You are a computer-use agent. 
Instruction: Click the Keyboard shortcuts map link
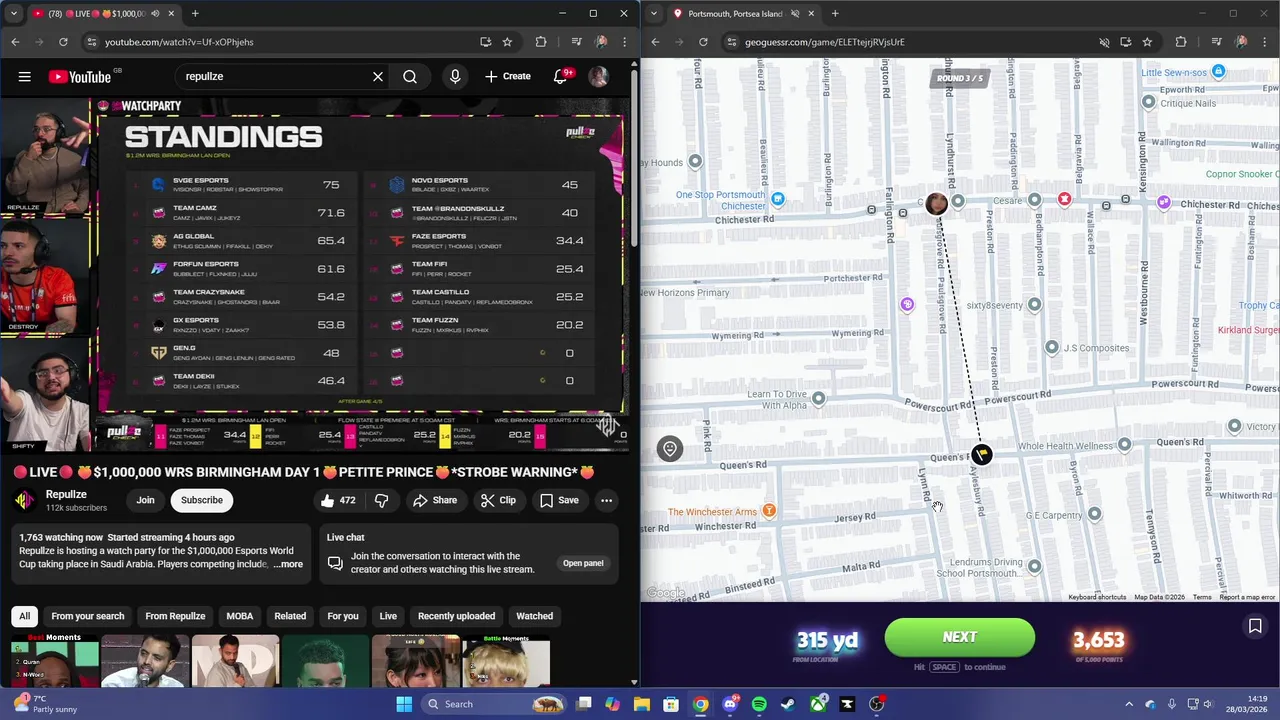pos(1097,597)
